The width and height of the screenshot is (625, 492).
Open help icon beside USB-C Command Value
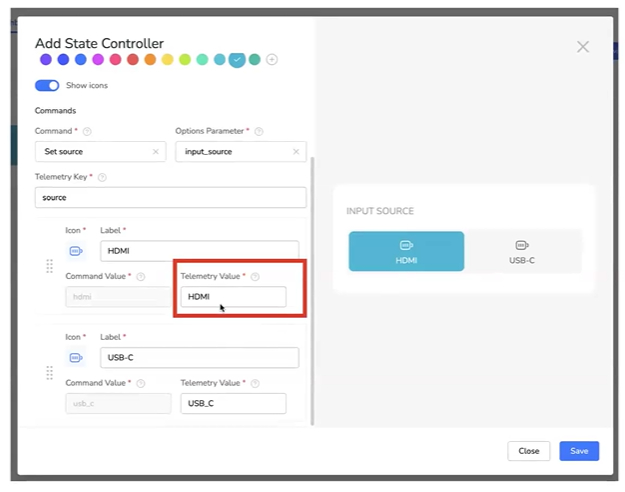pos(141,384)
